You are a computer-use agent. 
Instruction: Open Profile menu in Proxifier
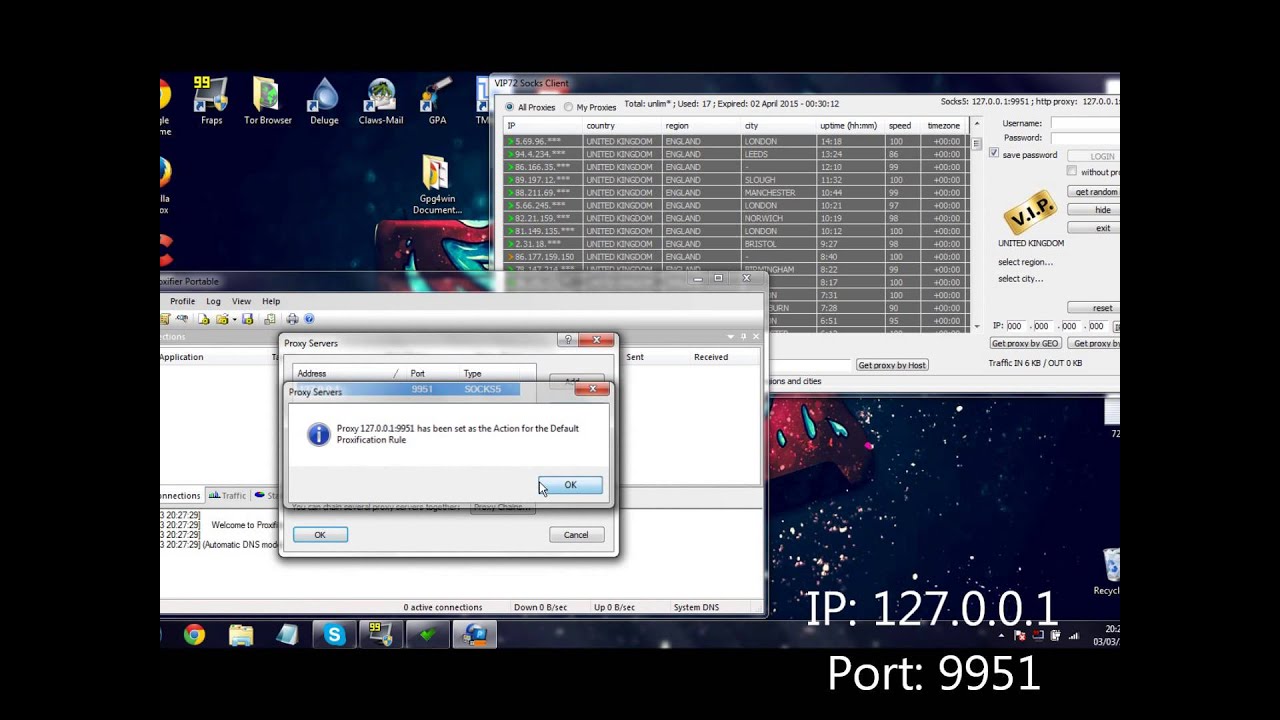tap(182, 301)
